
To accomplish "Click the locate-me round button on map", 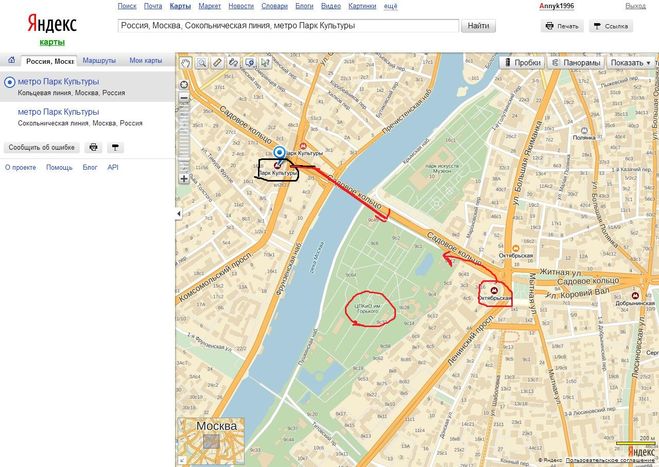I will click(184, 85).
